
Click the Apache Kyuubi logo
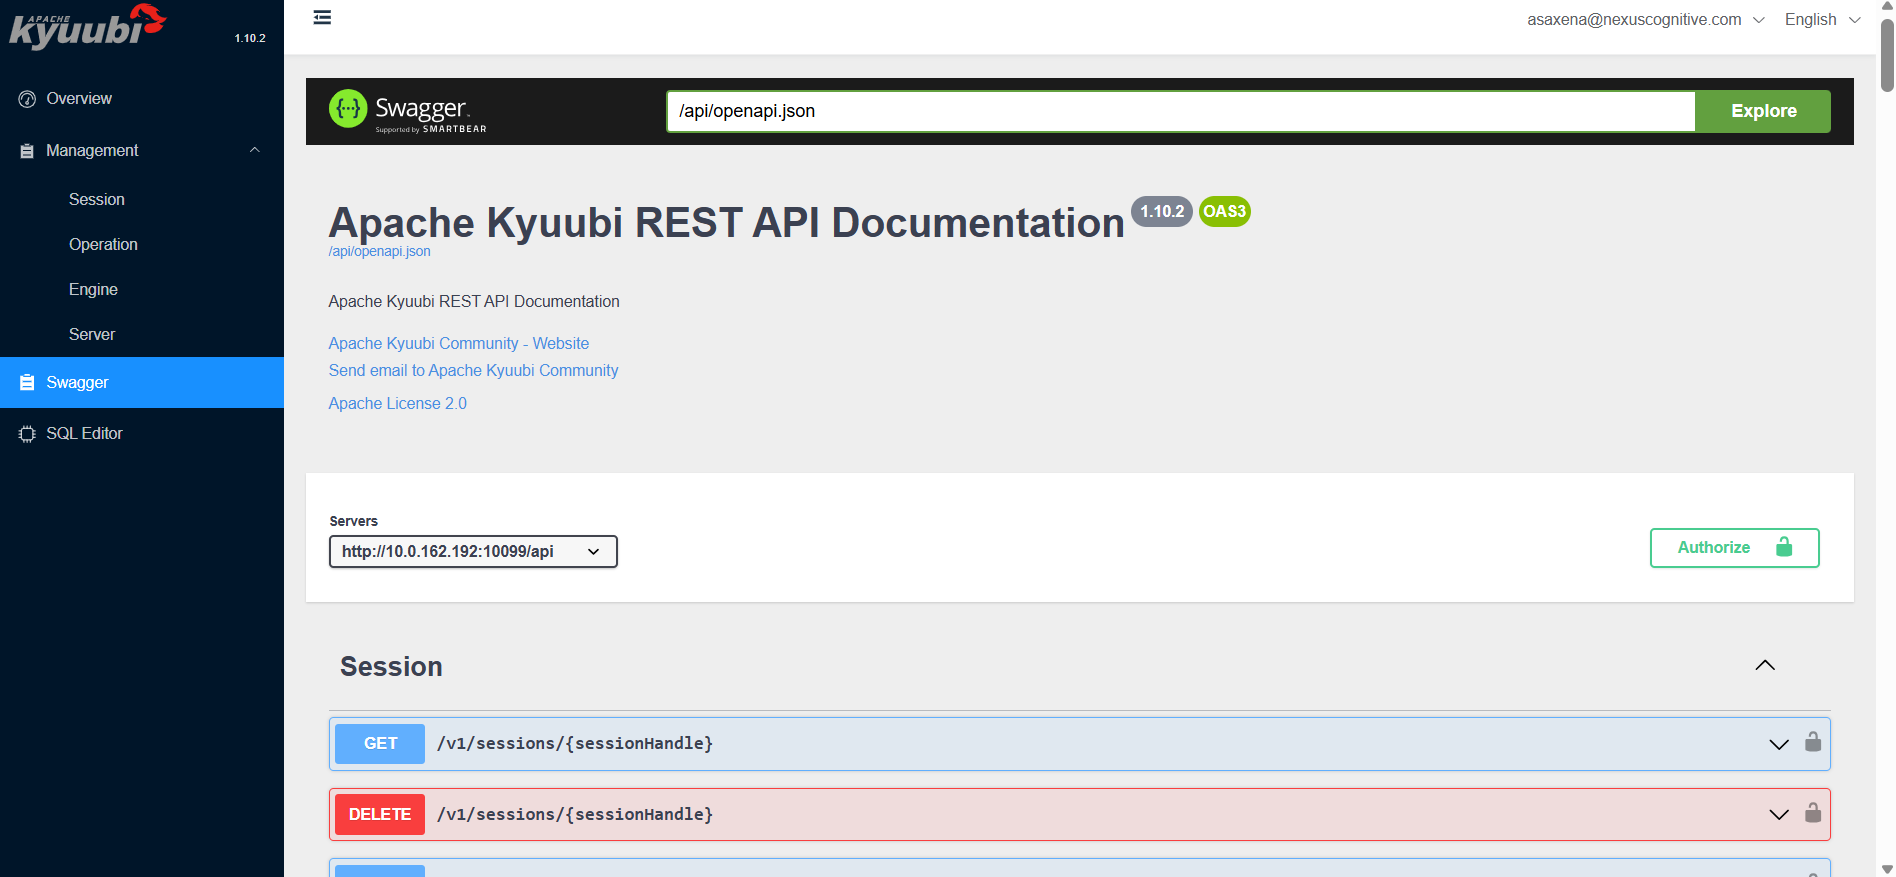point(88,27)
